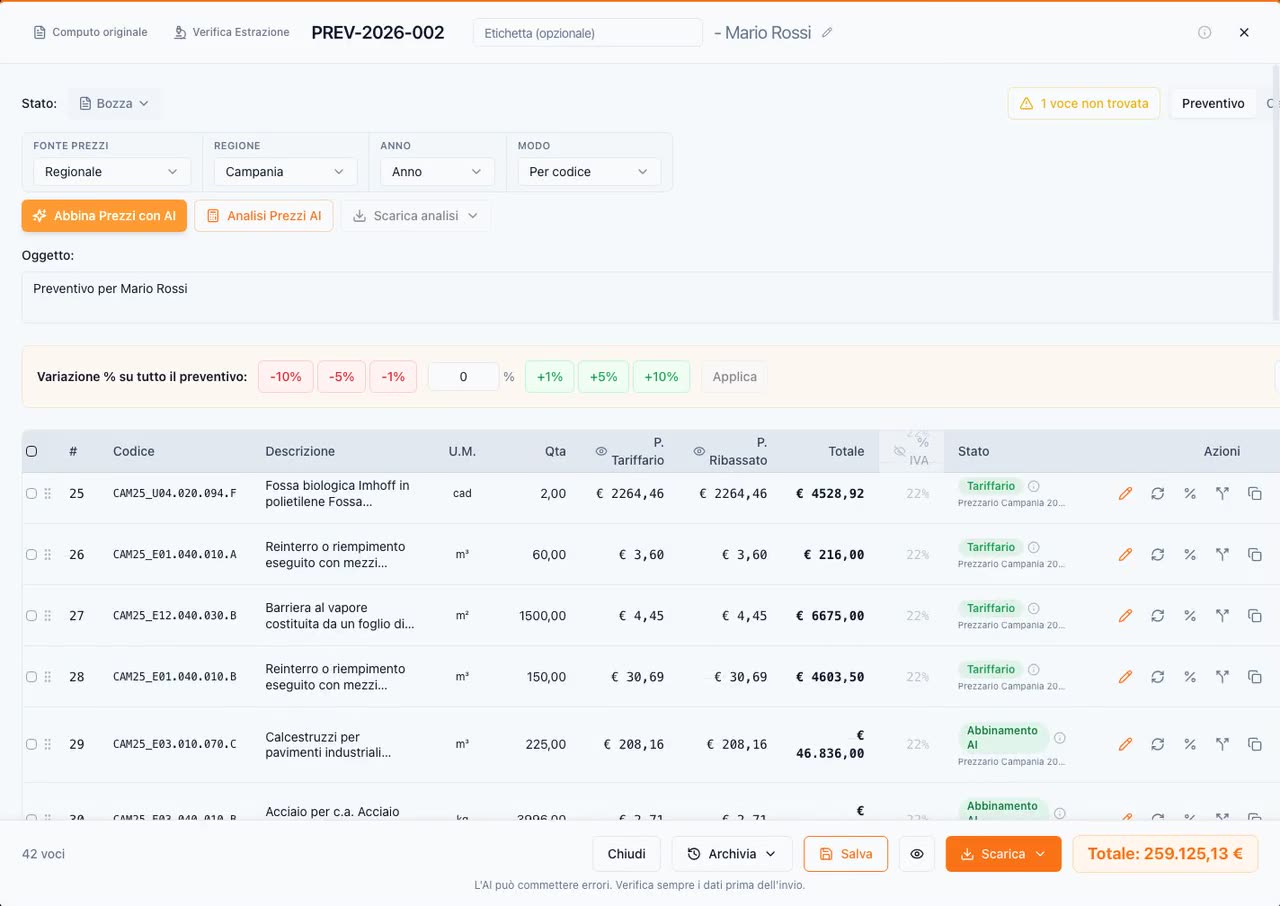The height and width of the screenshot is (906, 1280).
Task: Open the info icon in the header
Action: tap(1205, 32)
